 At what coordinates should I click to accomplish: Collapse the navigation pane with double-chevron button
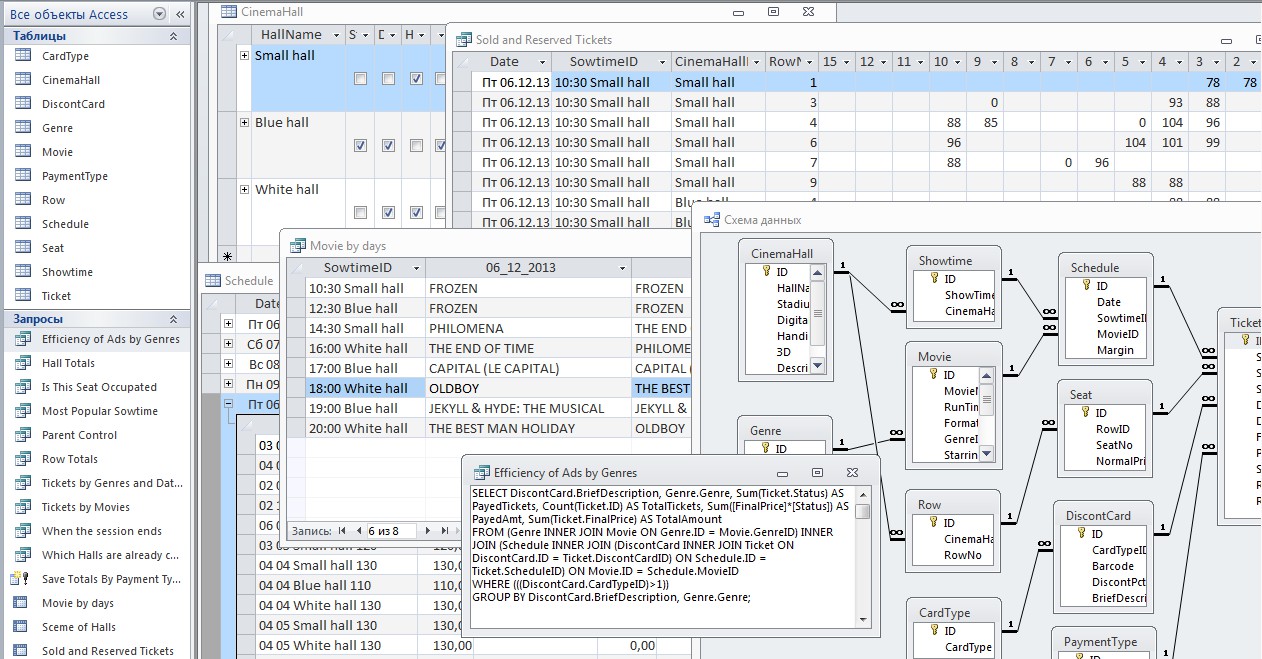coord(180,15)
